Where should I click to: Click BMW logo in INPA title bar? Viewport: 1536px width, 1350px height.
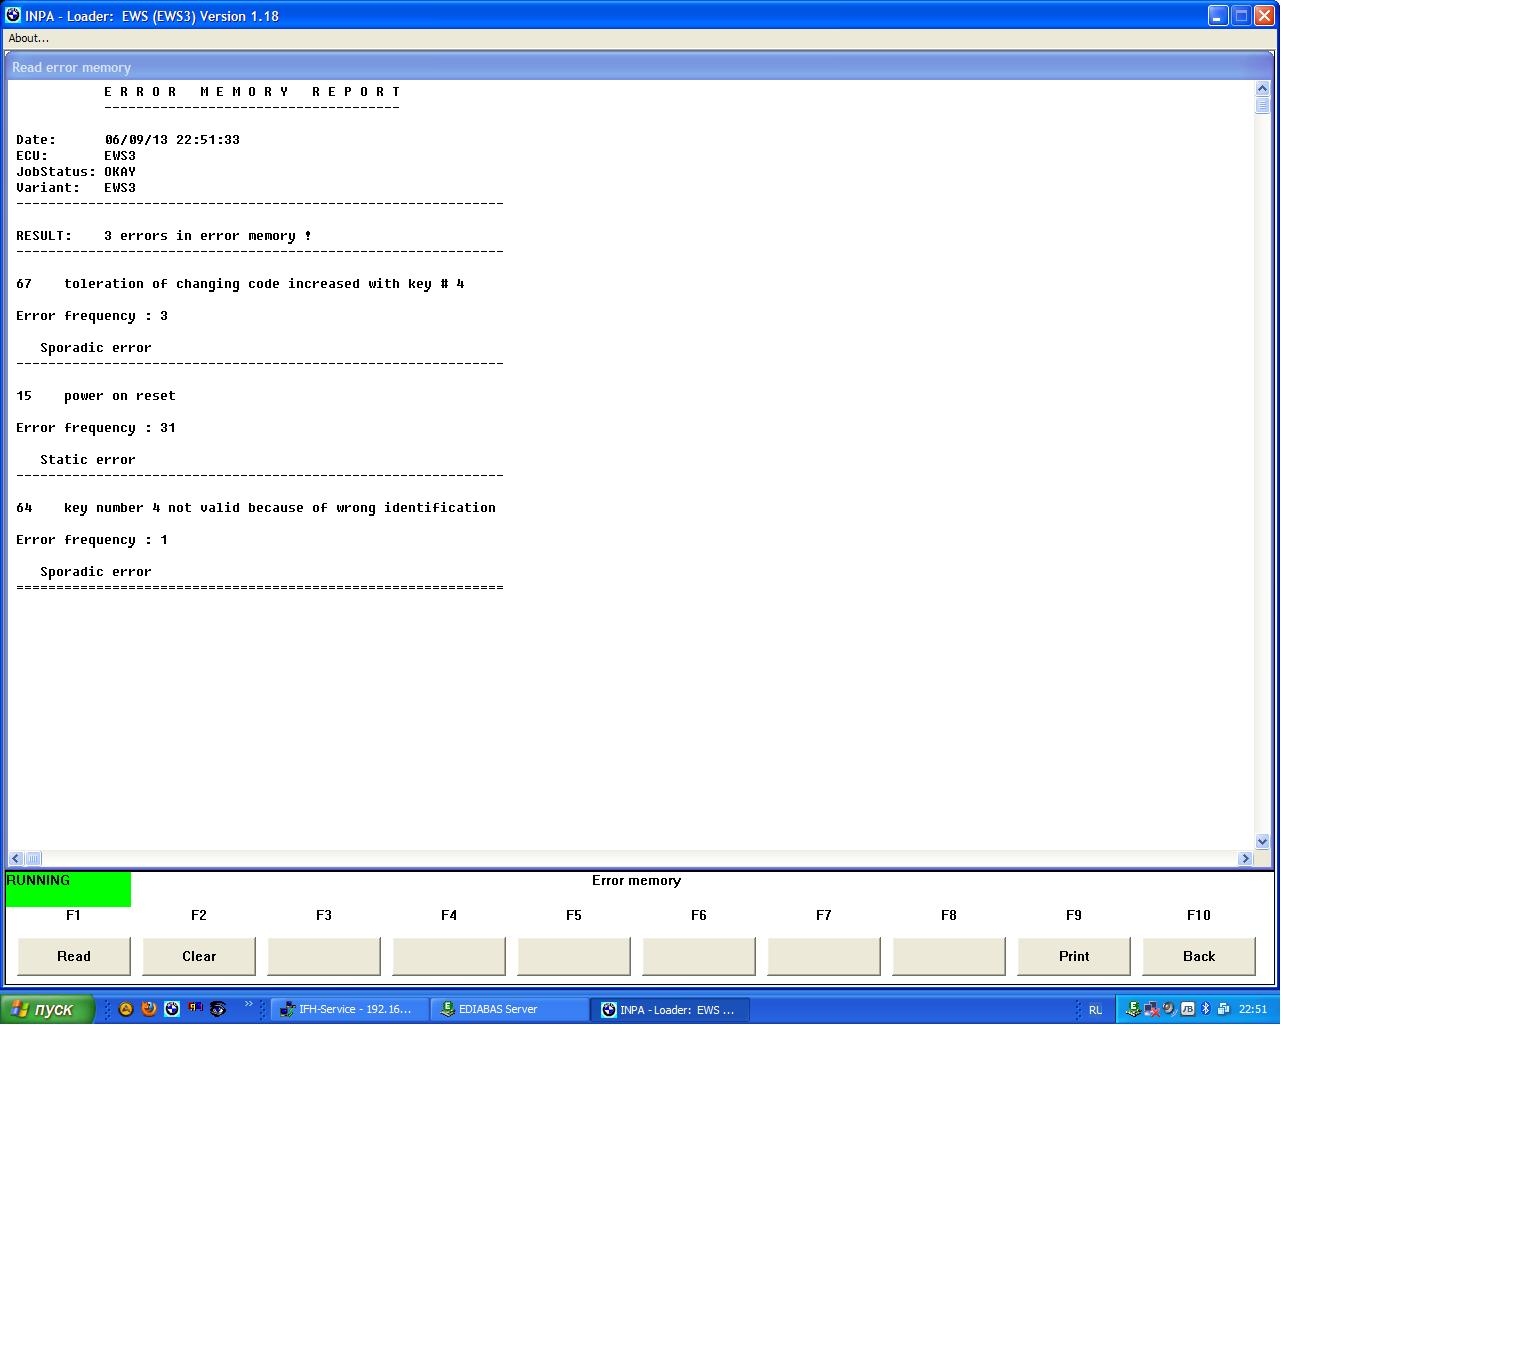coord(13,16)
